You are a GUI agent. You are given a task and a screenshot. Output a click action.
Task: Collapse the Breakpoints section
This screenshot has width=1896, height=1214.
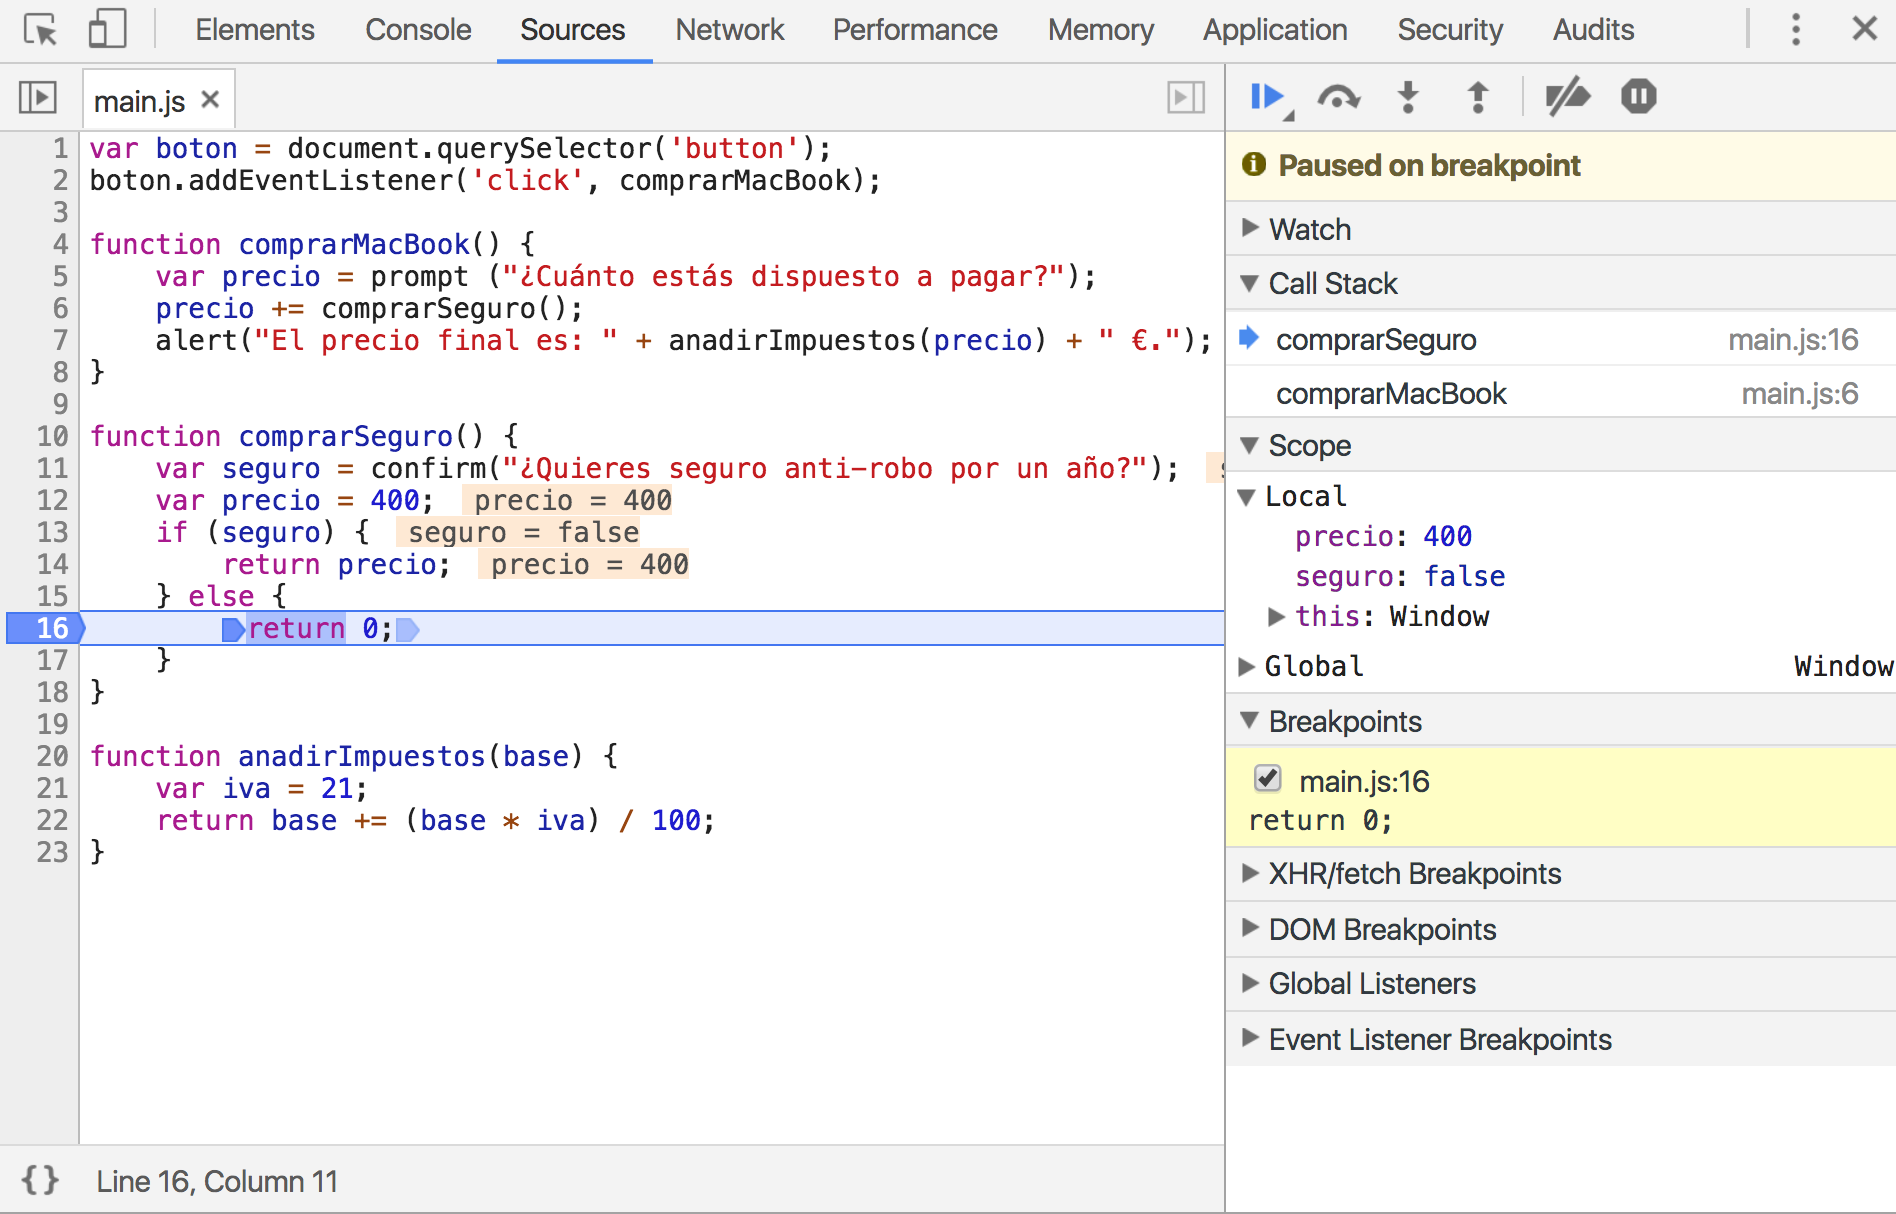(x=1560, y=721)
